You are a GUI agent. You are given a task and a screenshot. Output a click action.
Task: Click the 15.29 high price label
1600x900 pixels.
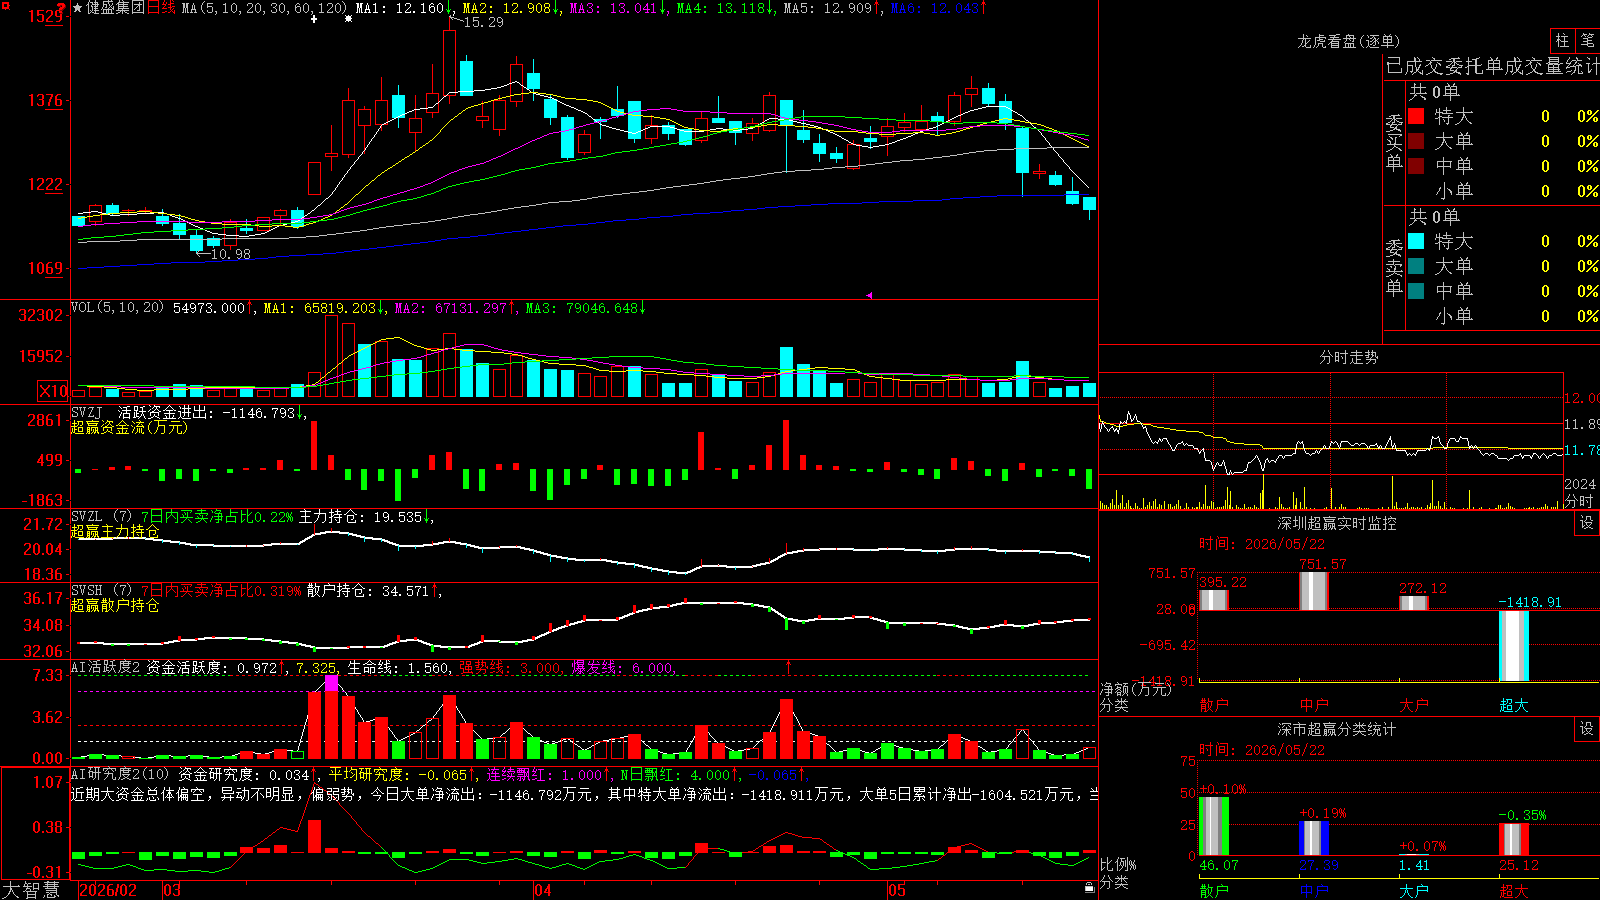tap(483, 22)
